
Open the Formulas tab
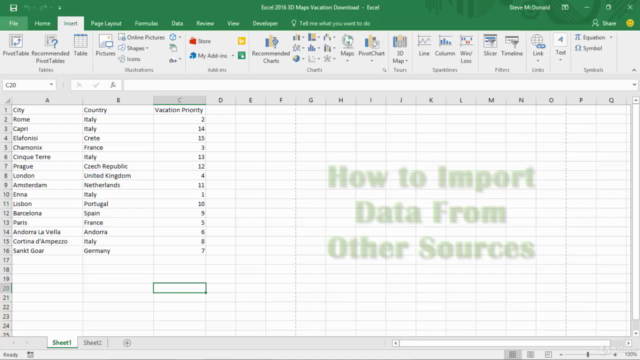click(147, 23)
